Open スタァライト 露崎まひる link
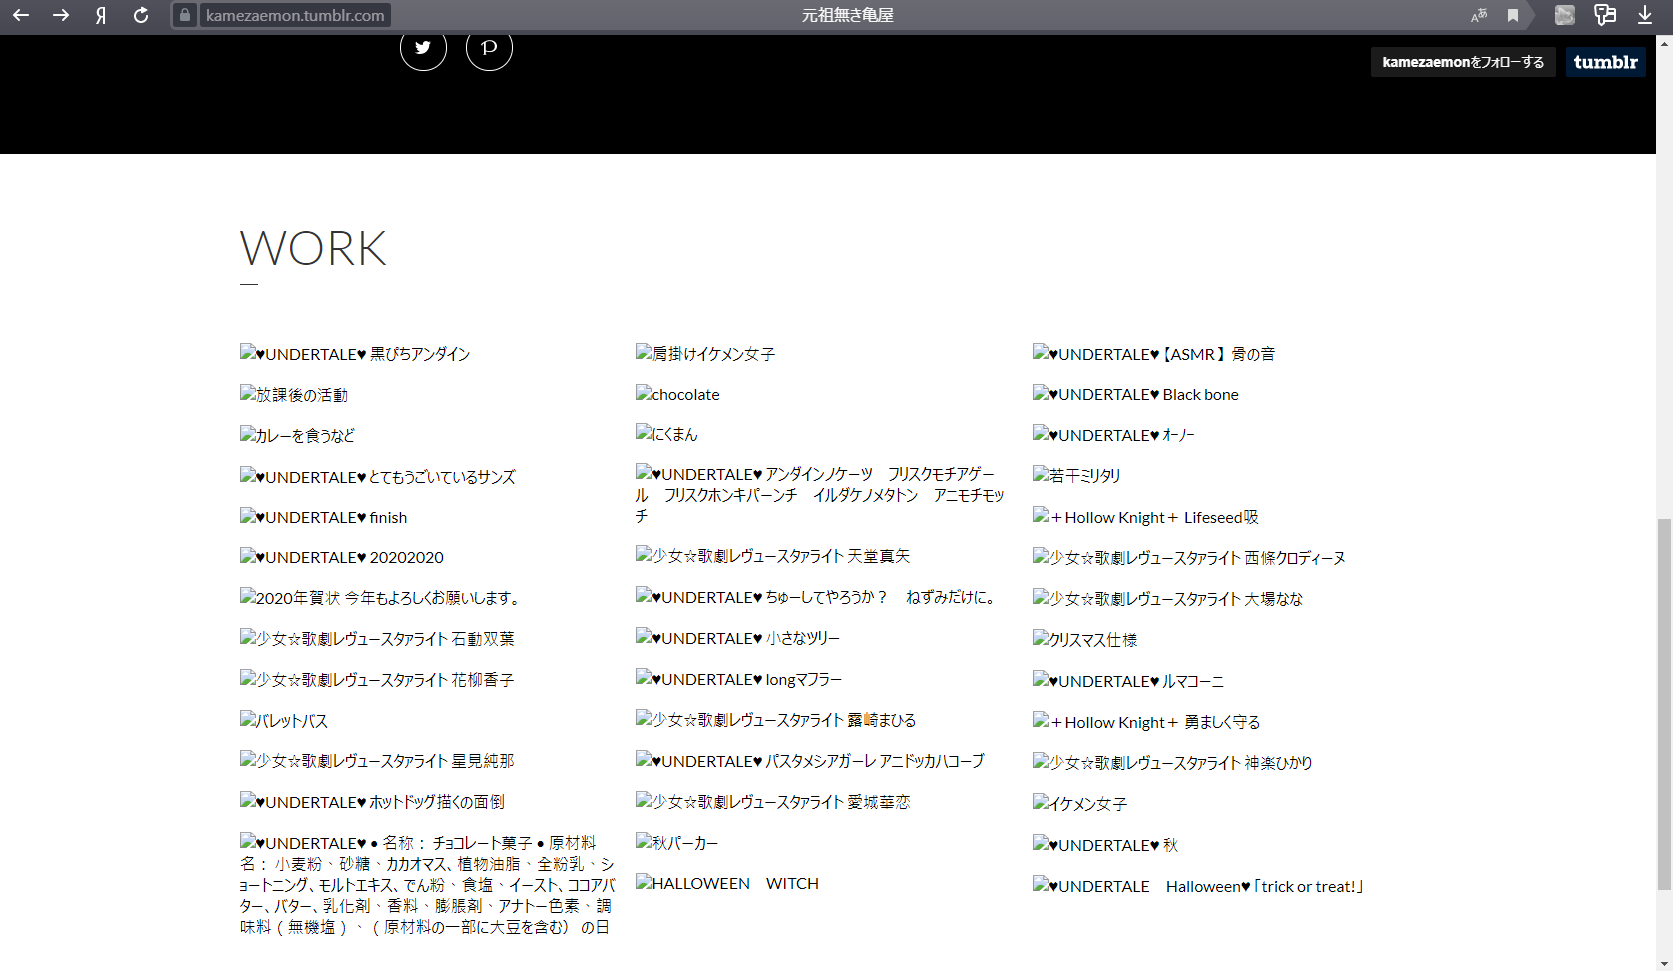This screenshot has width=1673, height=971. 776,720
